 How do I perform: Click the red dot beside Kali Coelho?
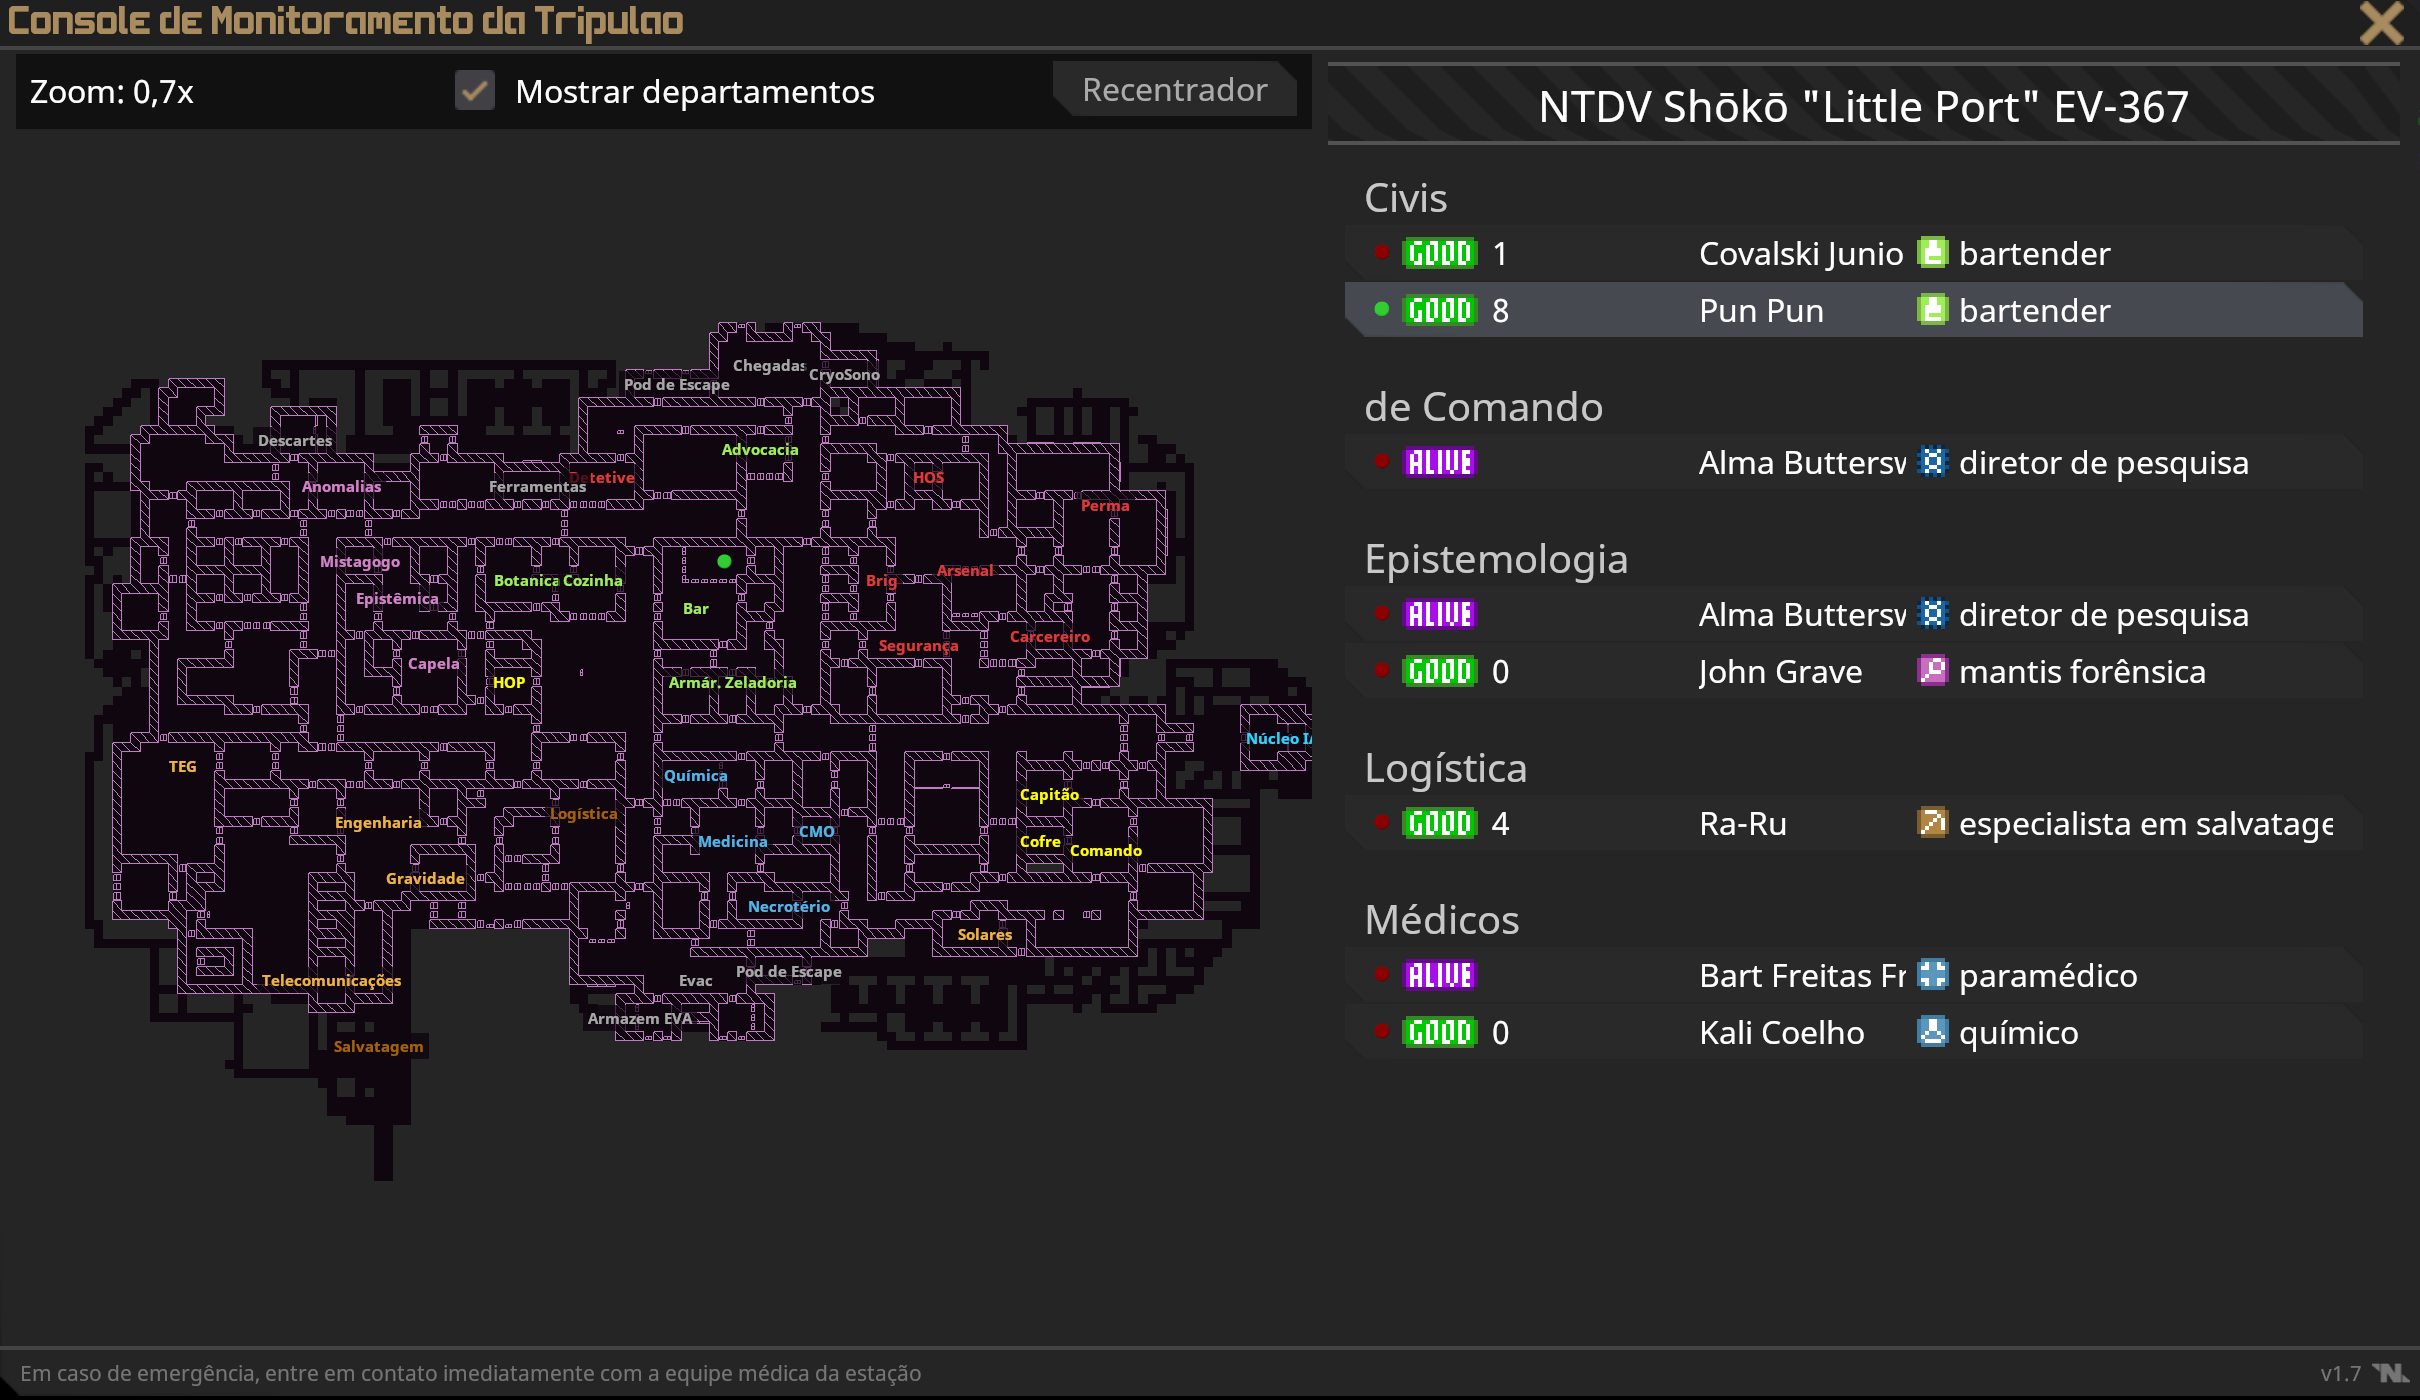pyautogui.click(x=1381, y=1031)
